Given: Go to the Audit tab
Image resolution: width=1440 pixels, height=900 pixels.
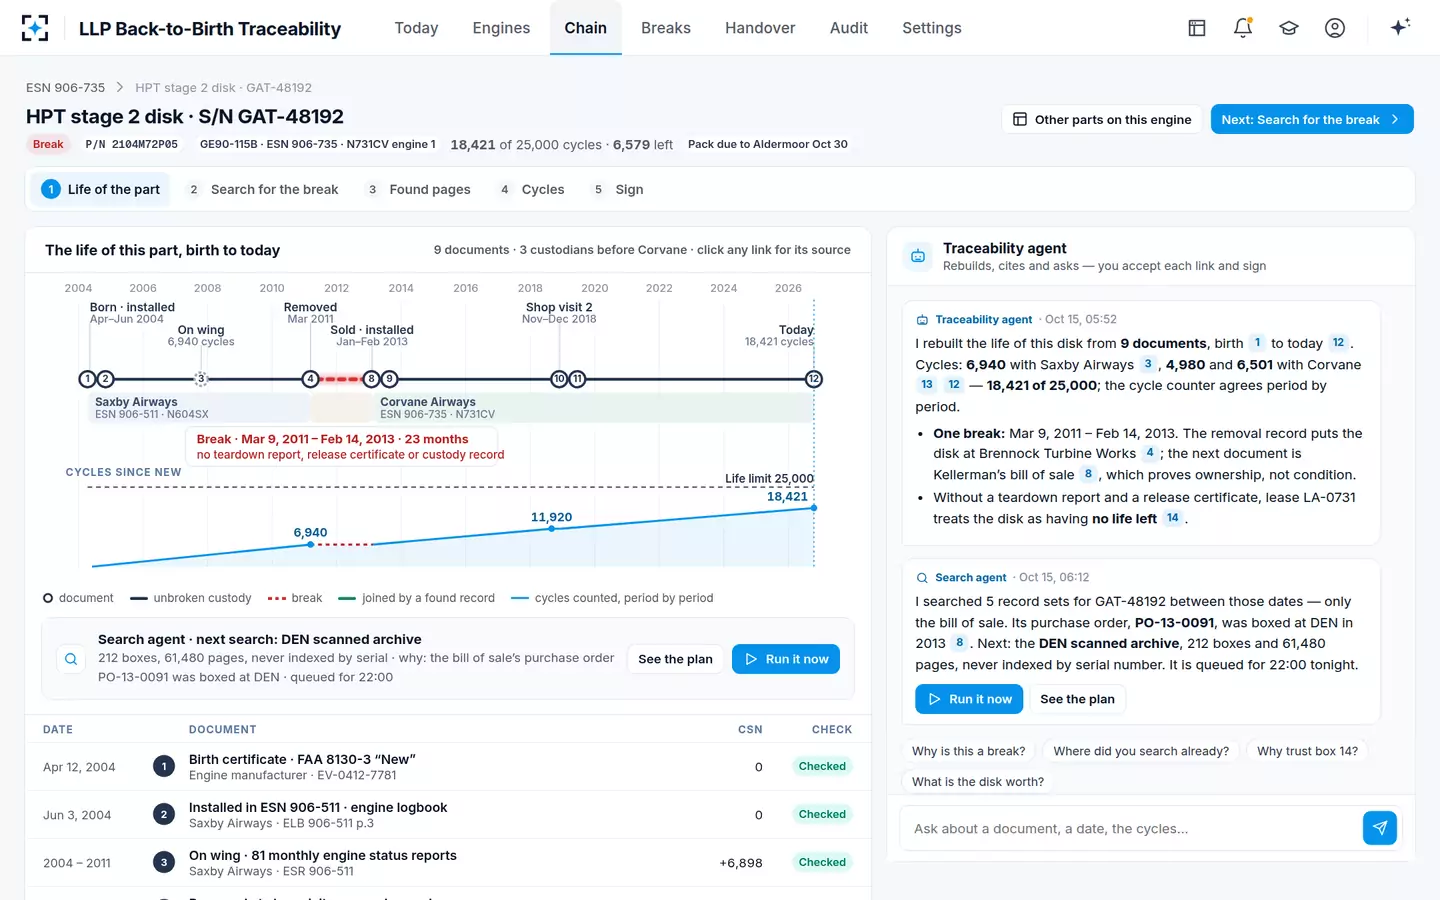Looking at the screenshot, I should [x=849, y=28].
